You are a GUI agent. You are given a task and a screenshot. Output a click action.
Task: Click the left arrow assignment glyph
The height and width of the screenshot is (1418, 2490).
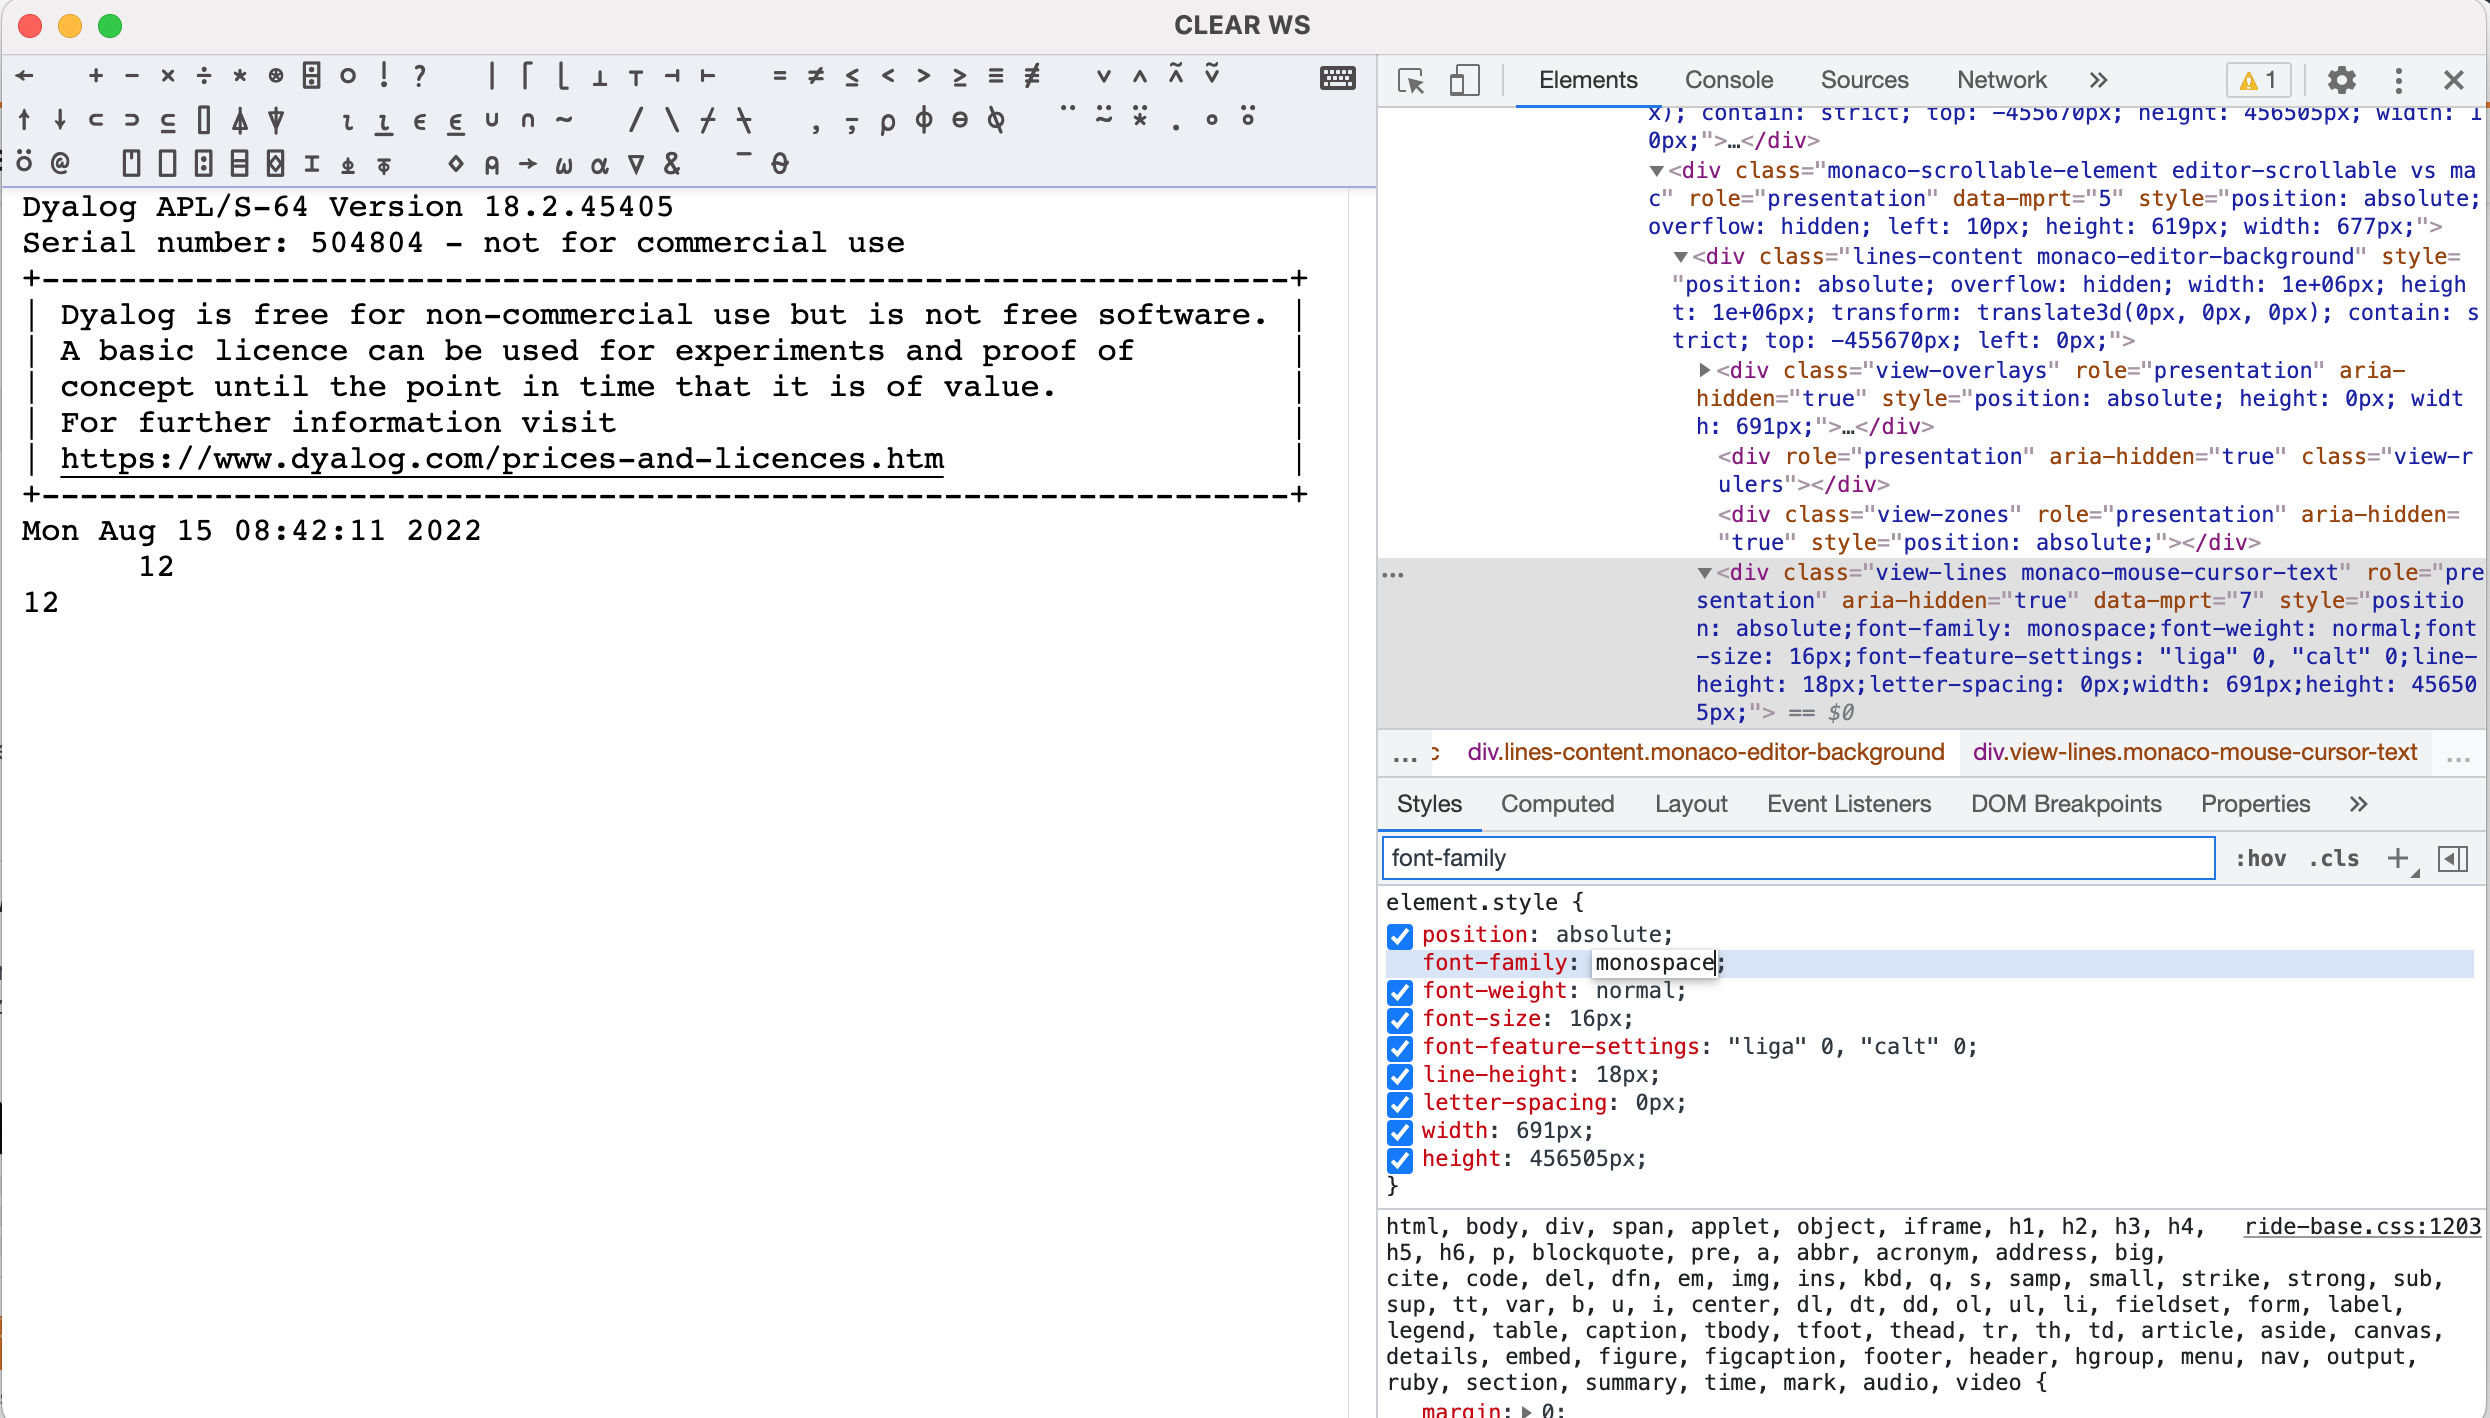pos(25,76)
